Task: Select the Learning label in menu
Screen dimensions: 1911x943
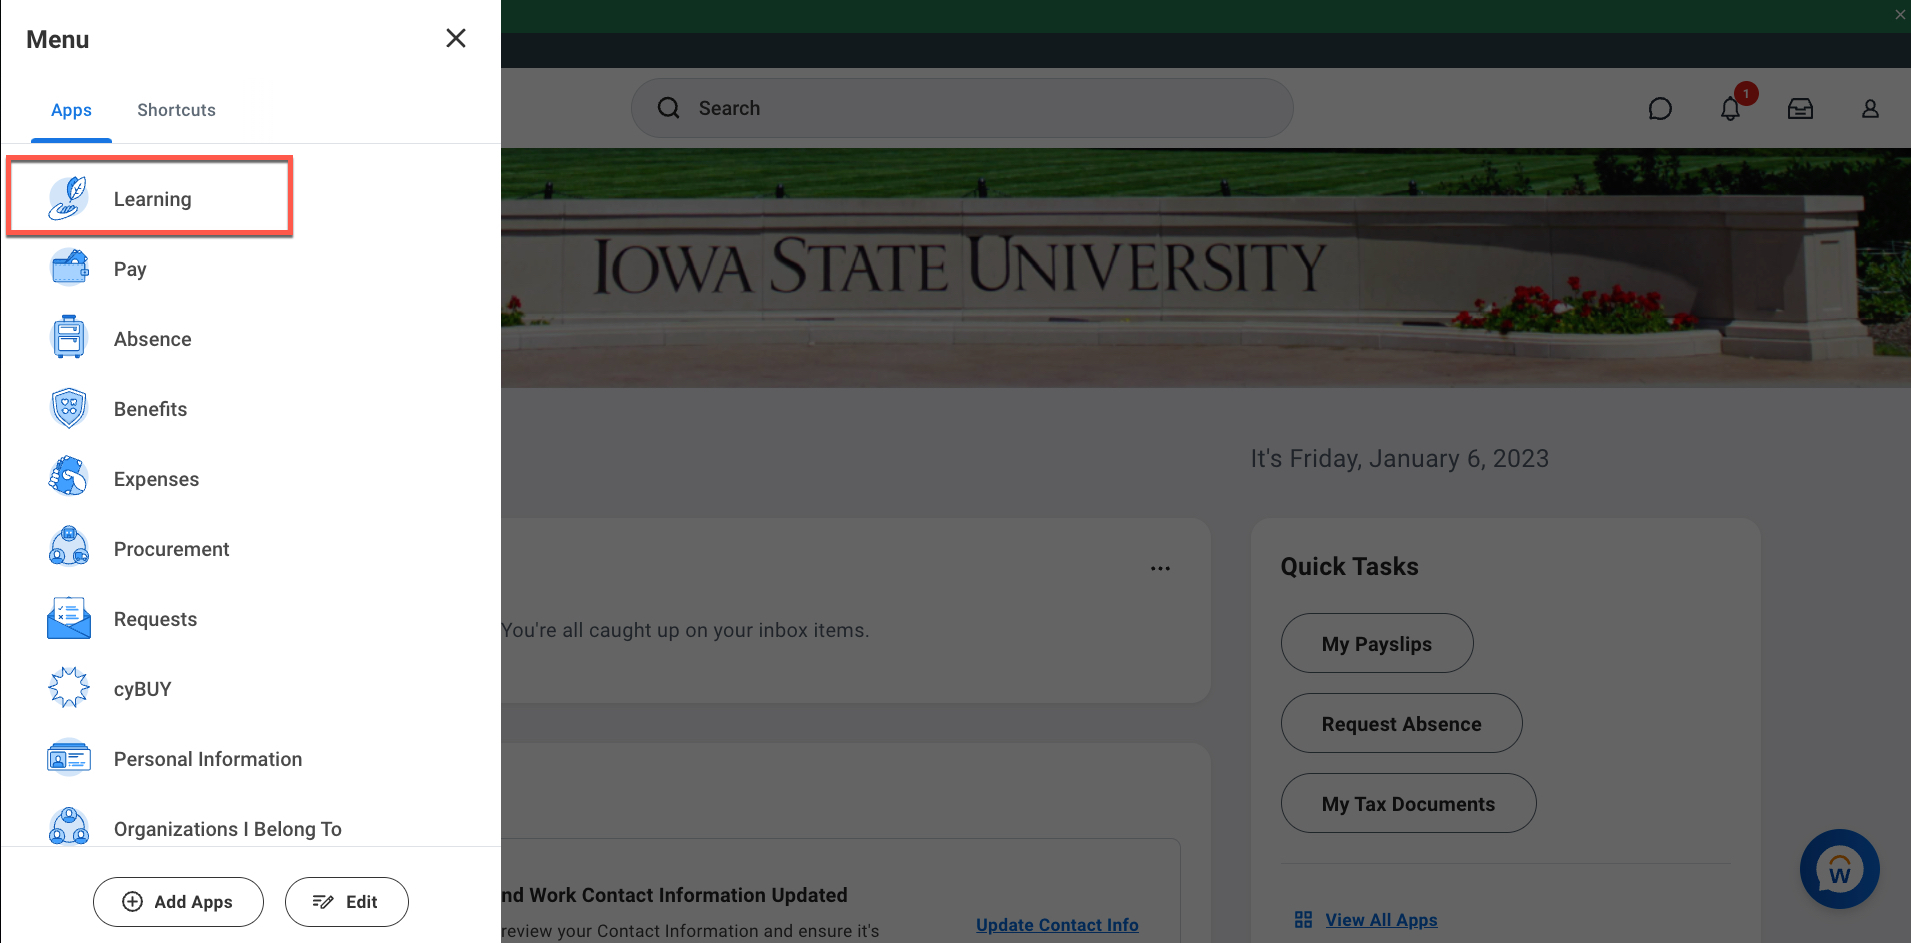Action: click(152, 199)
